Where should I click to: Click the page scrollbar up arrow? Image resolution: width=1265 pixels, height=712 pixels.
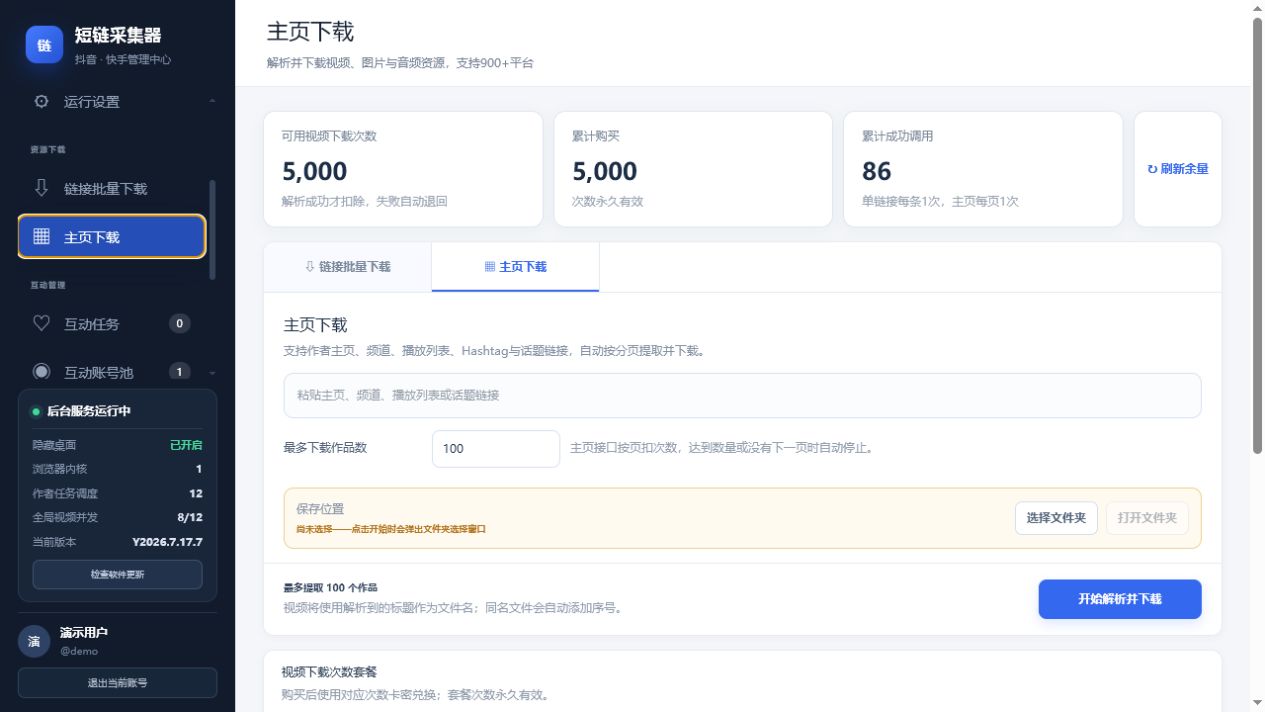(x=1258, y=8)
